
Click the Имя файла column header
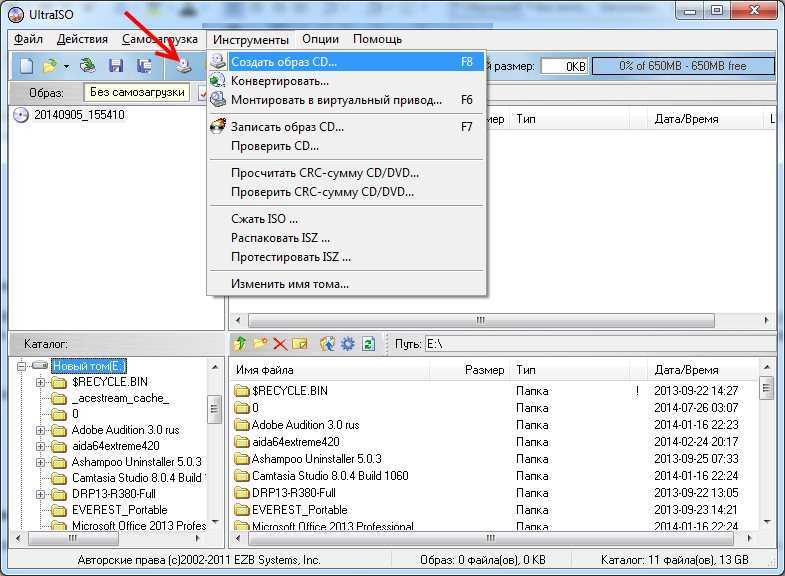pyautogui.click(x=329, y=370)
